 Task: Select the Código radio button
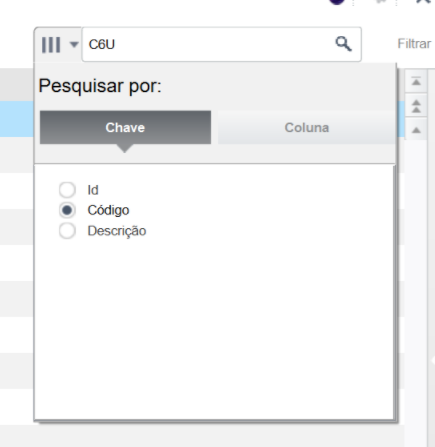pos(67,210)
